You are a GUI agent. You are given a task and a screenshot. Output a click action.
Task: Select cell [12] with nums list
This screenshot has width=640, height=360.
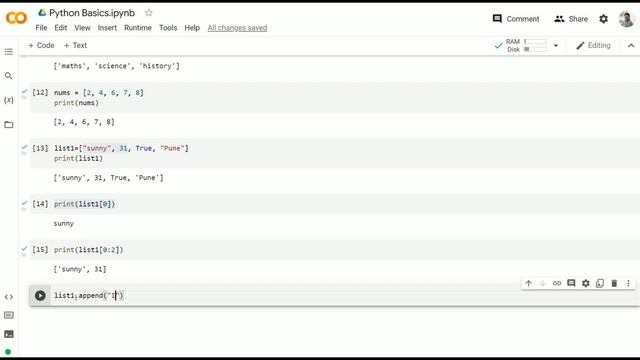[x=335, y=98]
